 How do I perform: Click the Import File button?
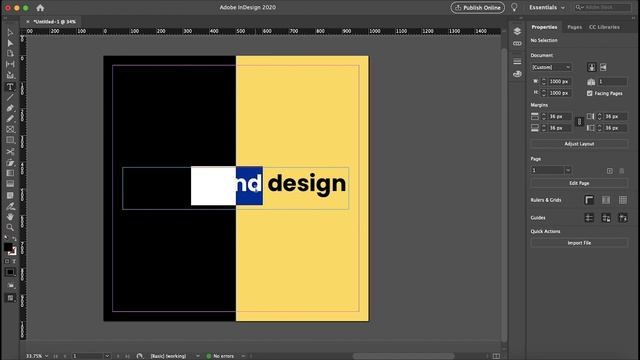point(579,243)
